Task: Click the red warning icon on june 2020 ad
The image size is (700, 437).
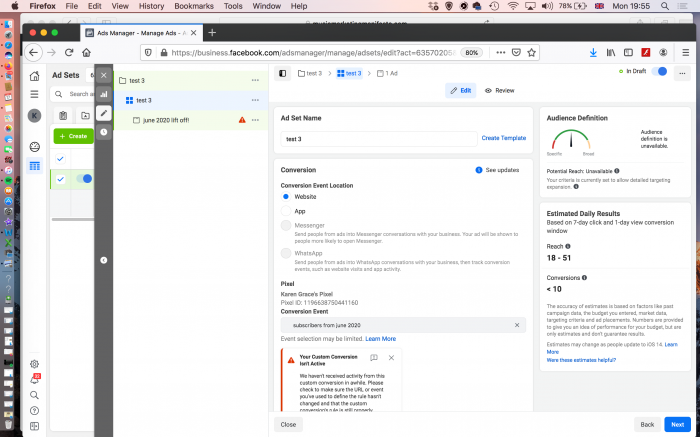Action: click(242, 120)
